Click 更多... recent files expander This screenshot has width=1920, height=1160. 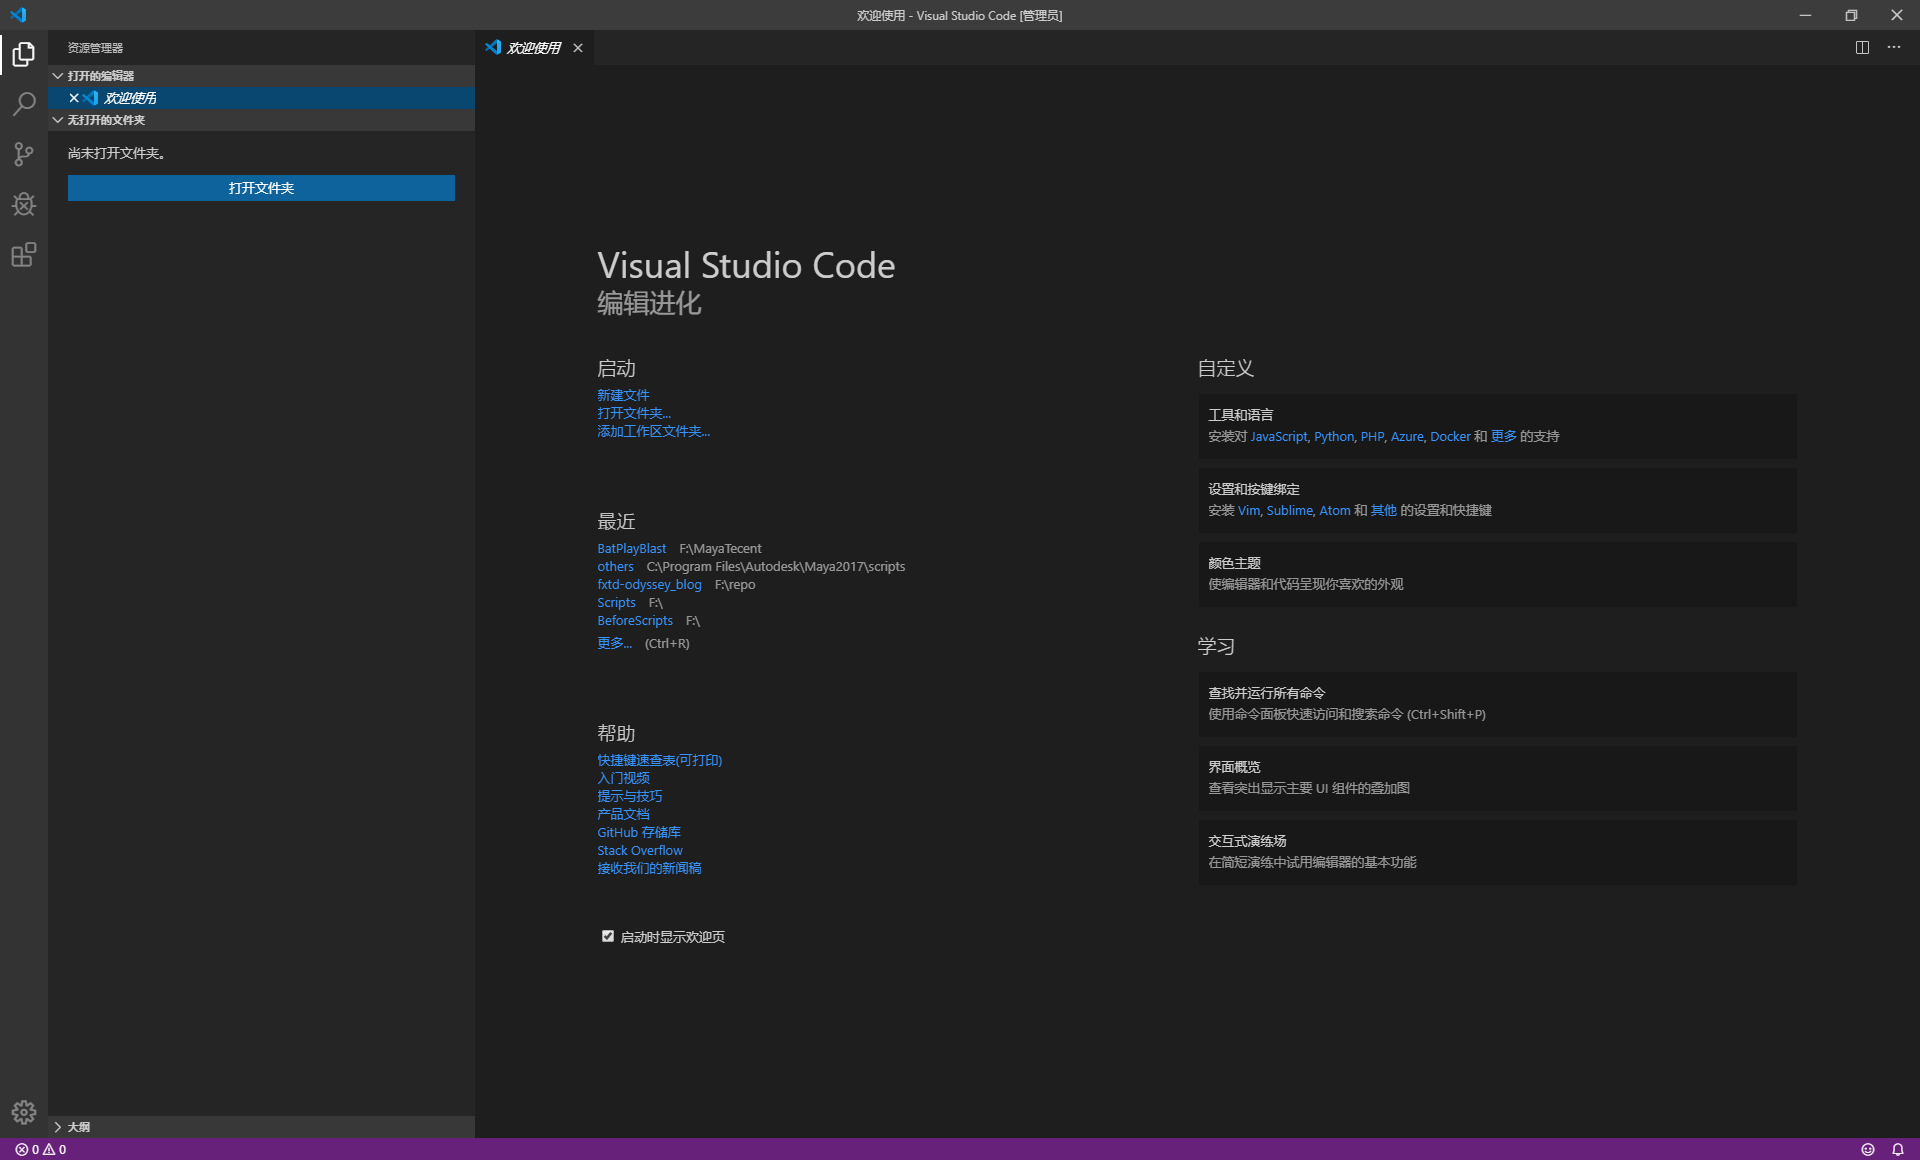(x=616, y=644)
